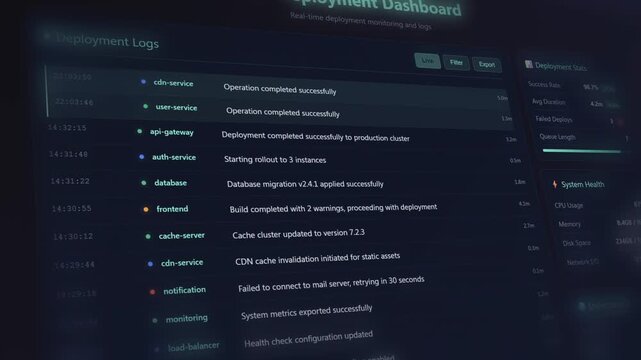The image size is (641, 360).
Task: Click 'Deployment completed successfully to production cluster' message
Action: point(316,136)
